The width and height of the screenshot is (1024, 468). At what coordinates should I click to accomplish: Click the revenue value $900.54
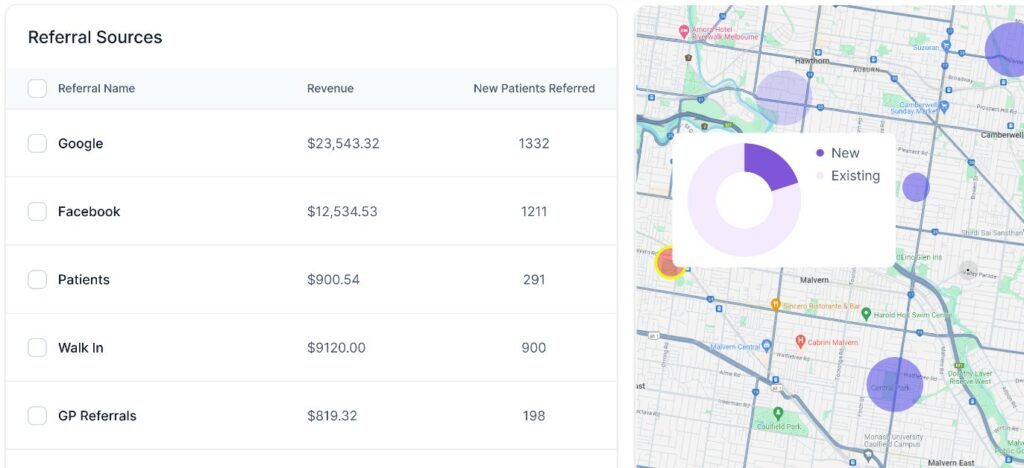point(333,279)
